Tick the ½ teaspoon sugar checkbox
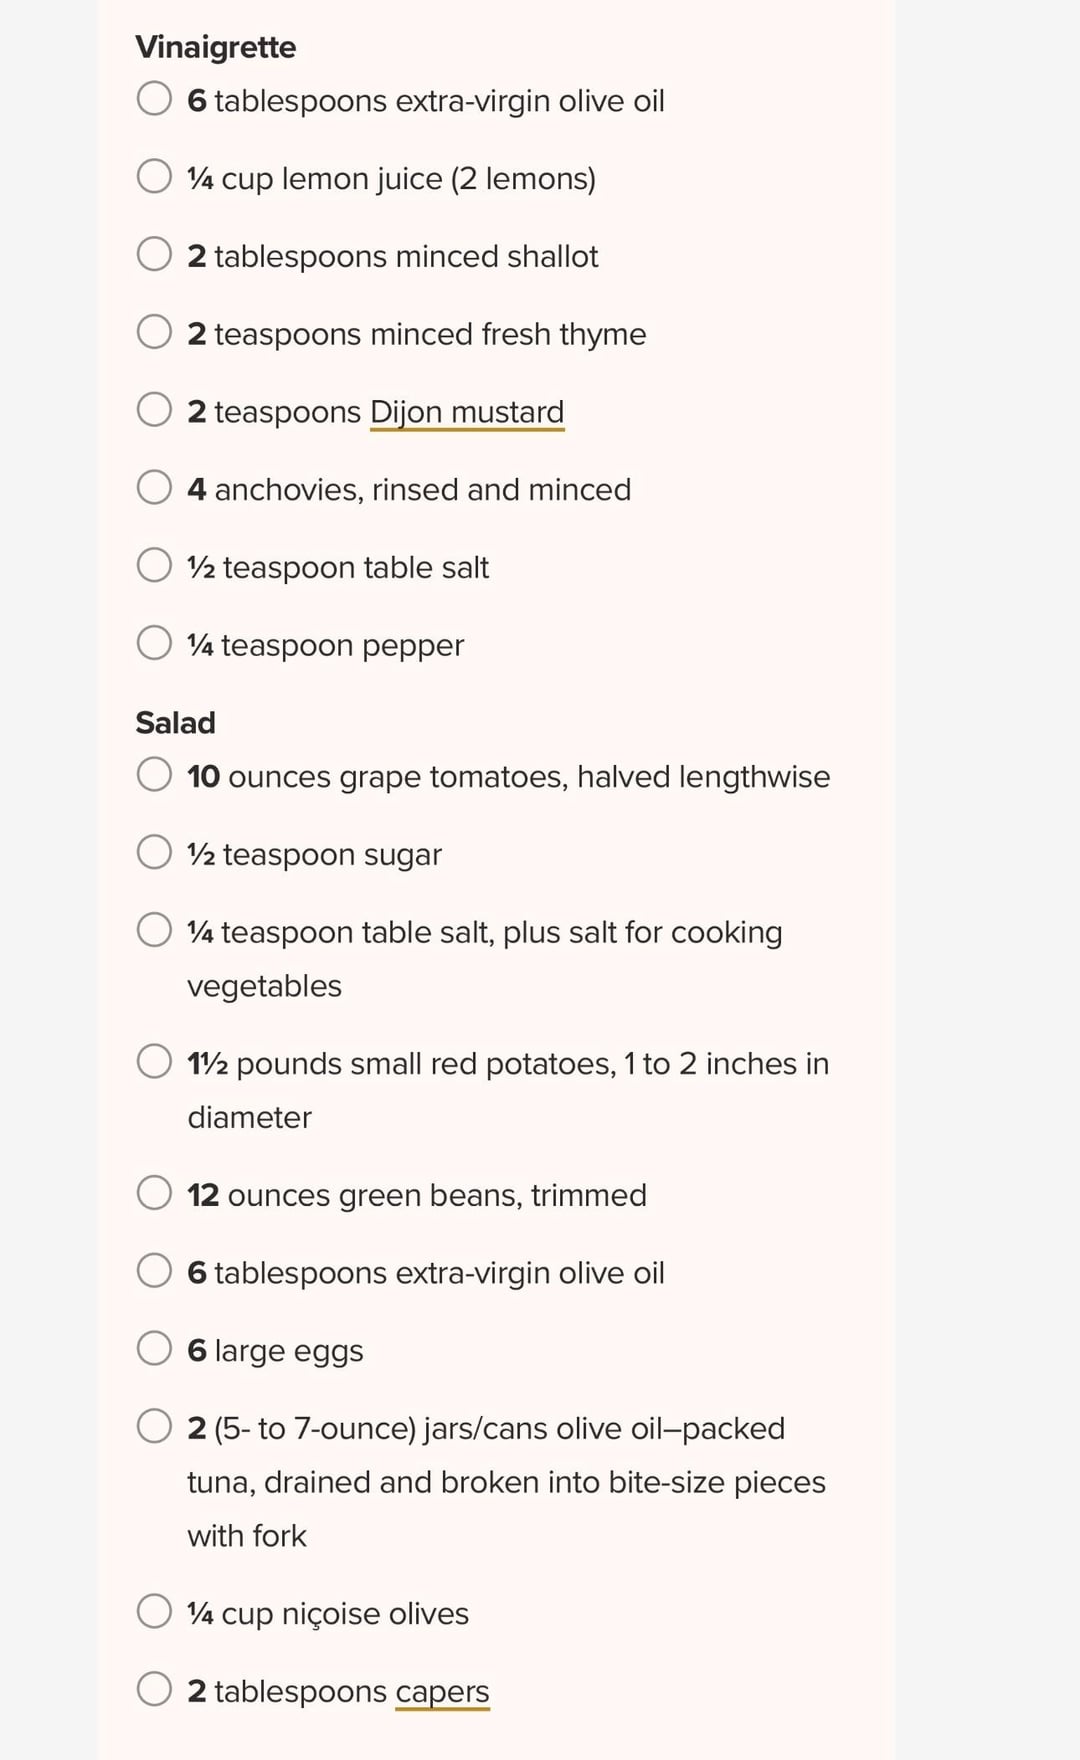The height and width of the screenshot is (1760, 1080). click(x=154, y=852)
